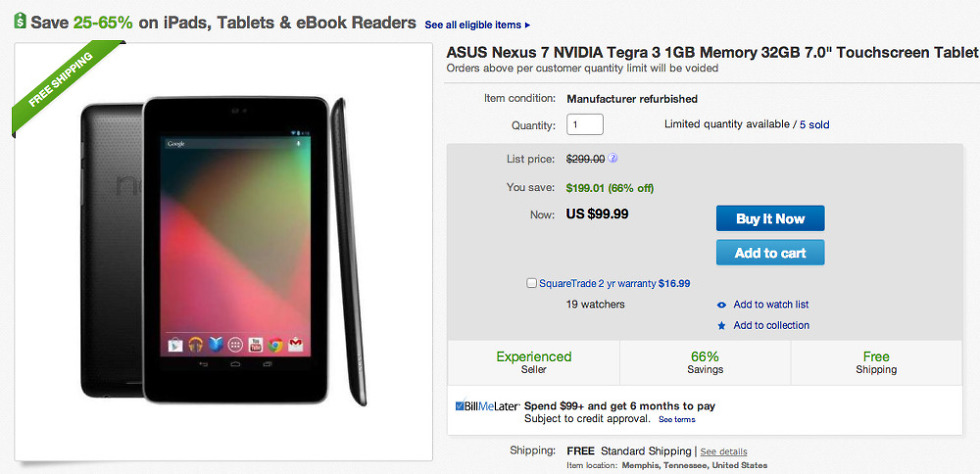Image resolution: width=980 pixels, height=474 pixels.
Task: Click the Quantity input field
Action: [x=585, y=125]
